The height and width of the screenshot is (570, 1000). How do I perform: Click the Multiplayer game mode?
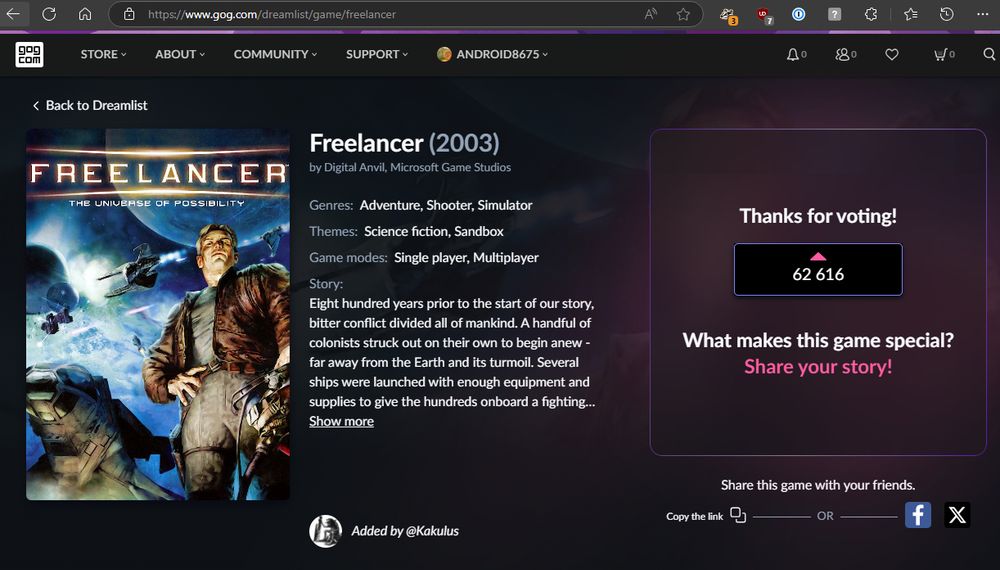tap(504, 258)
